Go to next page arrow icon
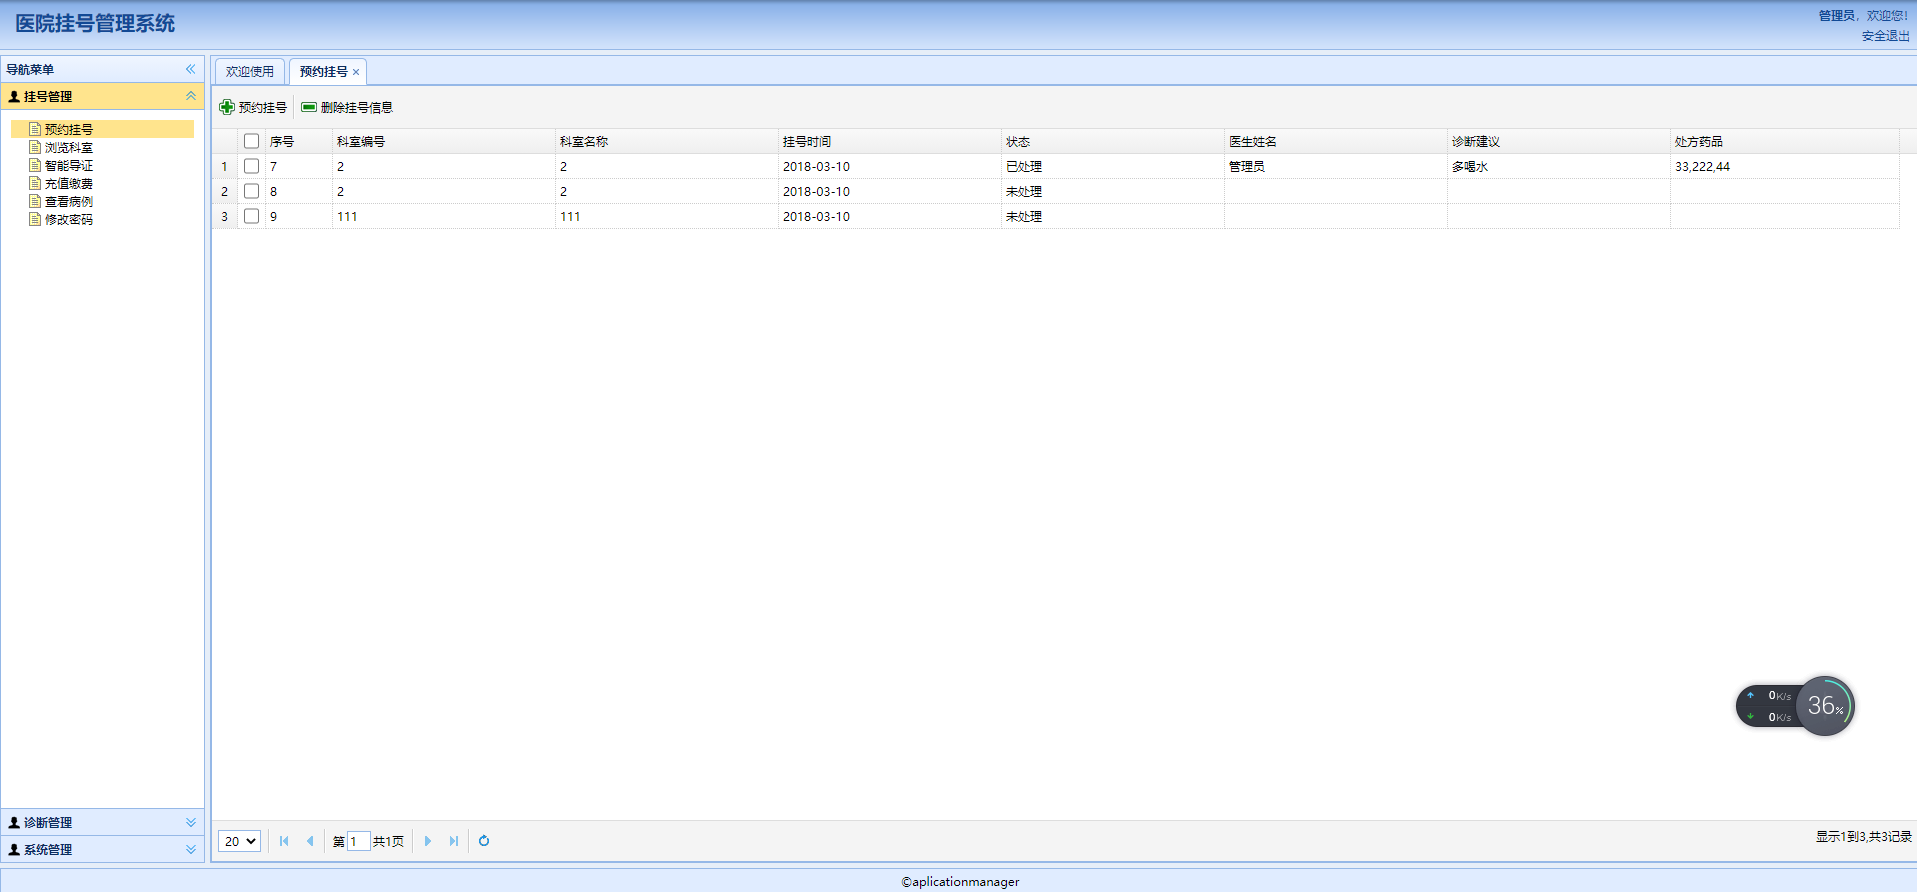The image size is (1917, 892). (428, 841)
